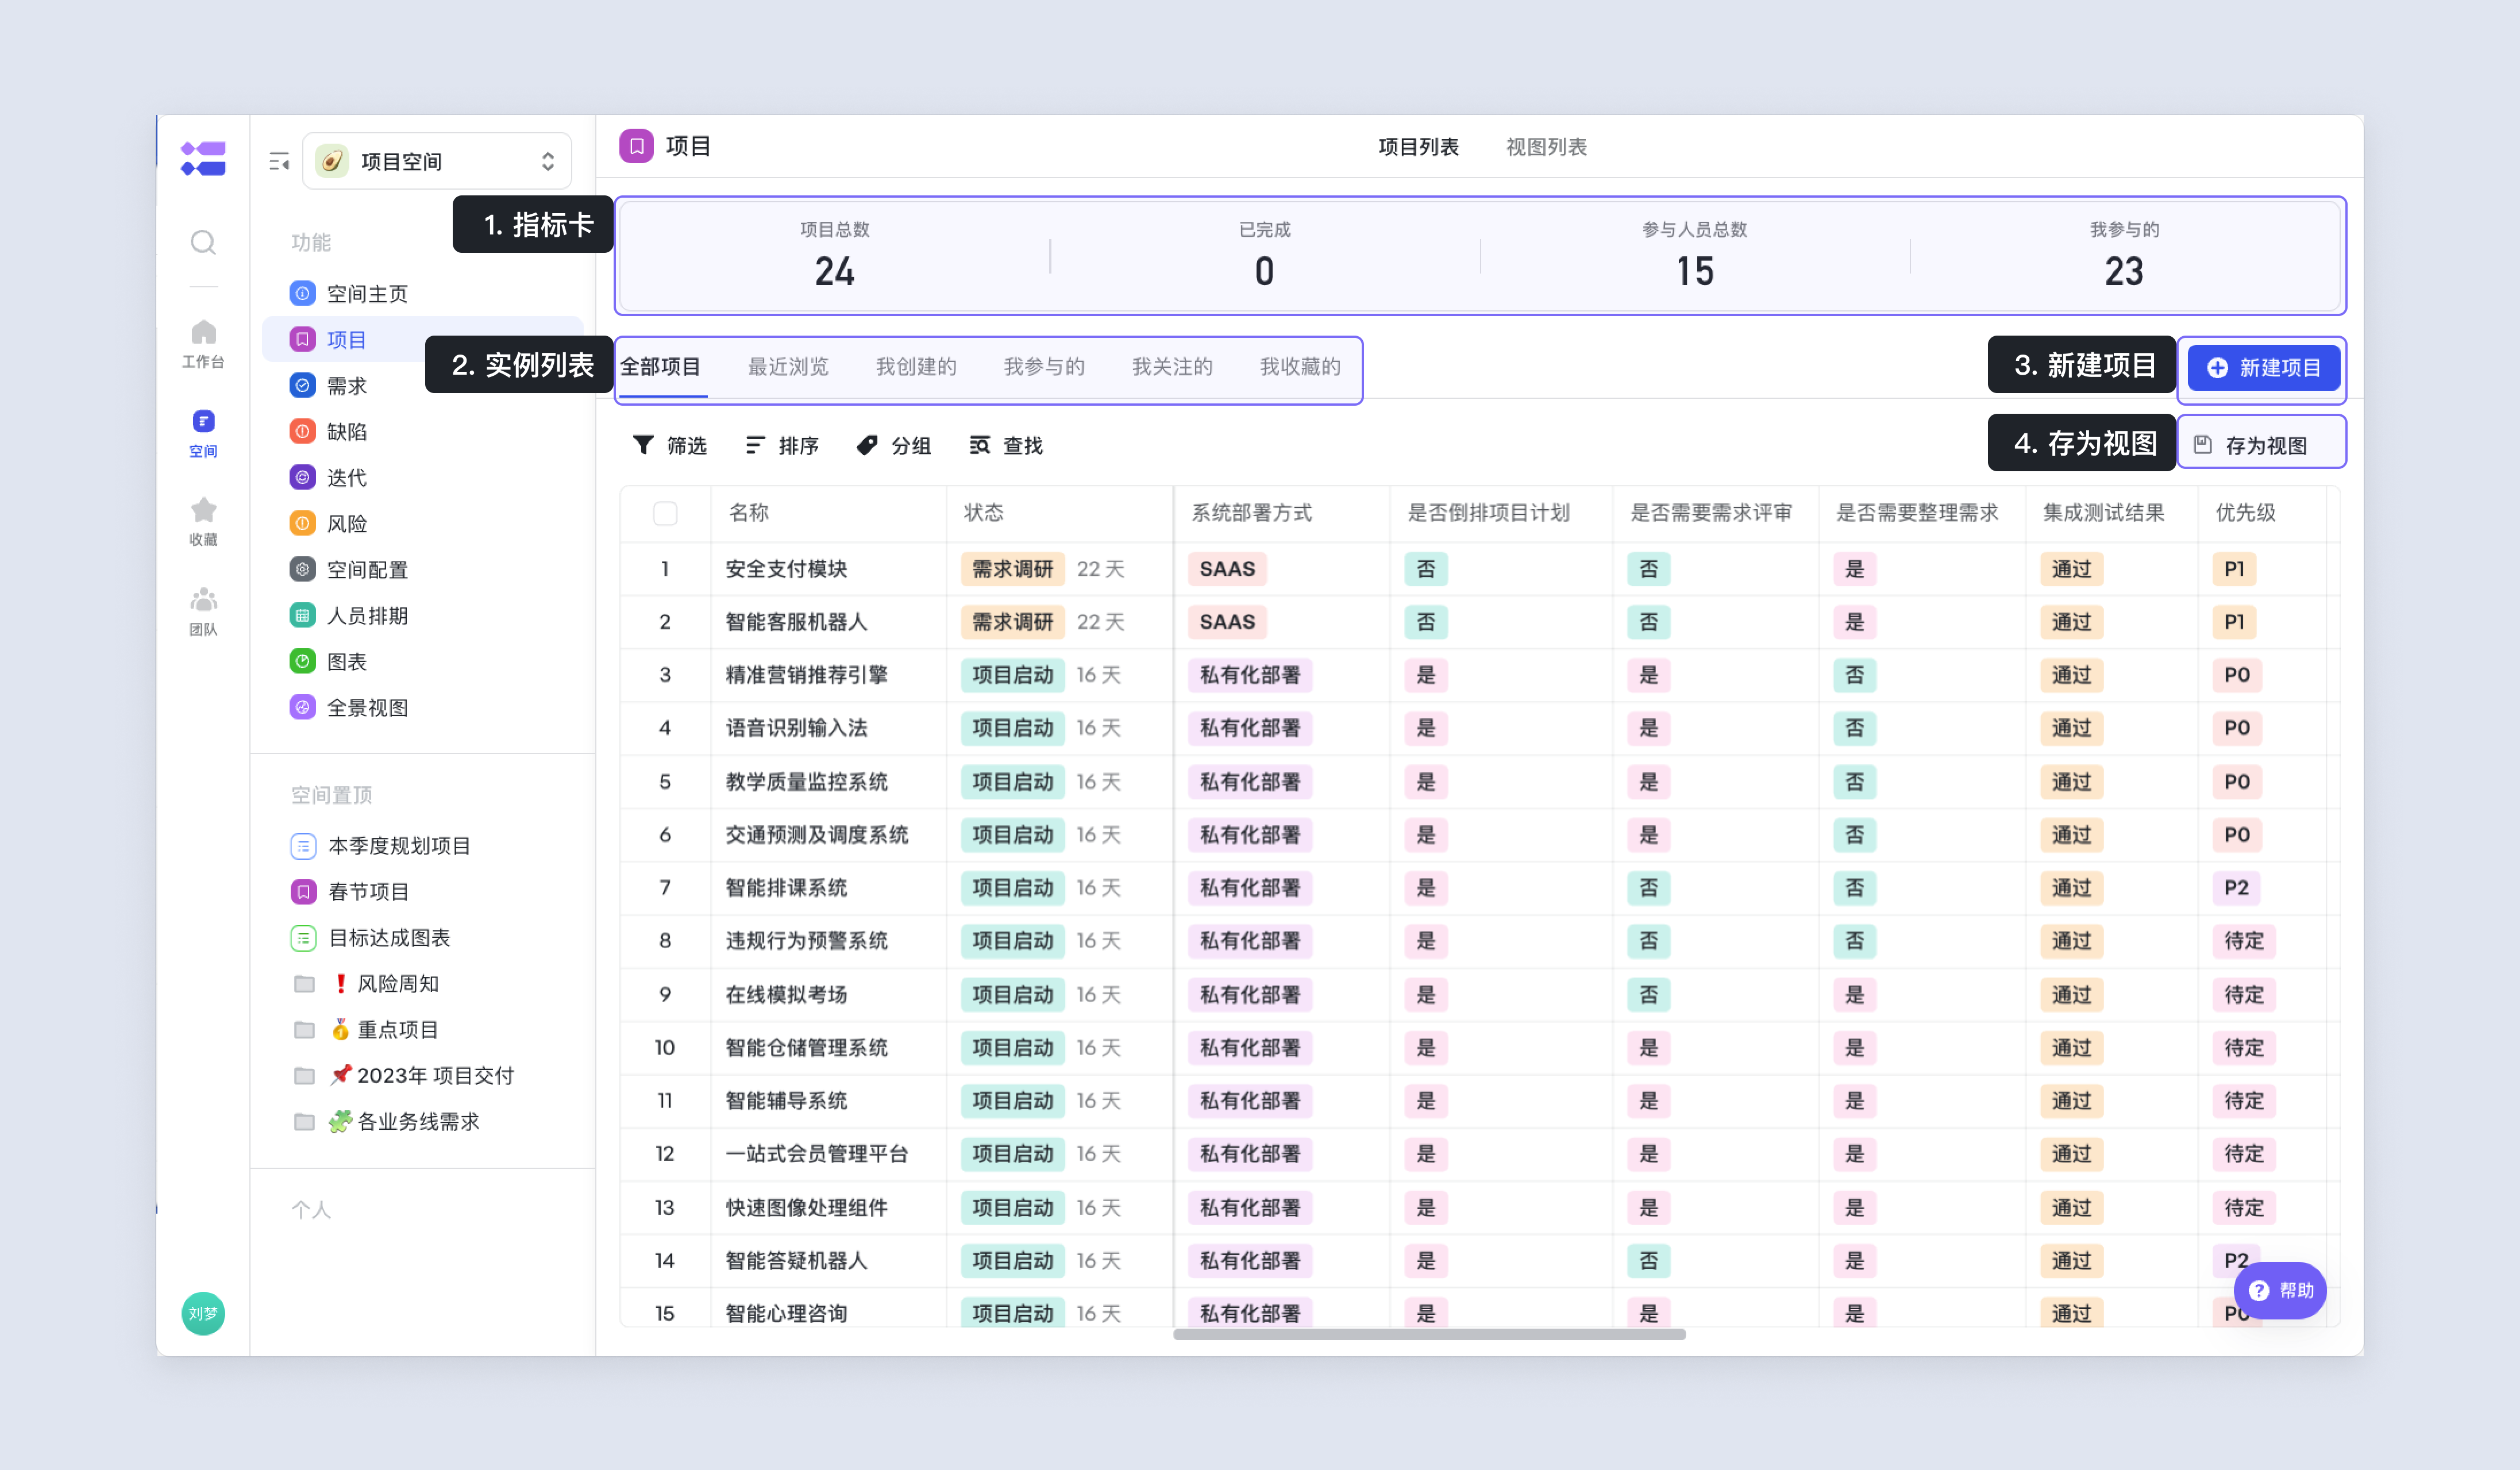The image size is (2520, 1470).
Task: Click the filter funnel icon 筛选
Action: [644, 445]
